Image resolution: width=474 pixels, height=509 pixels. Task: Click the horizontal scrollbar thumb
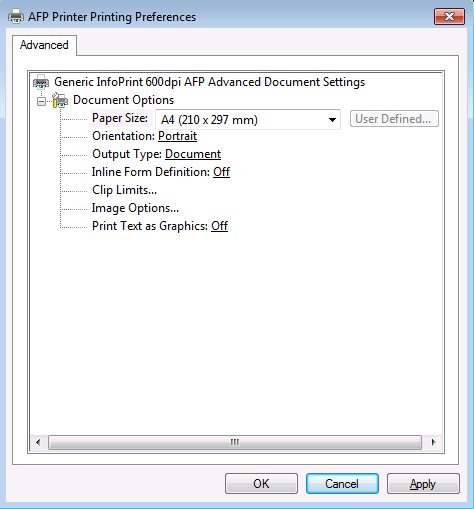pyautogui.click(x=235, y=442)
